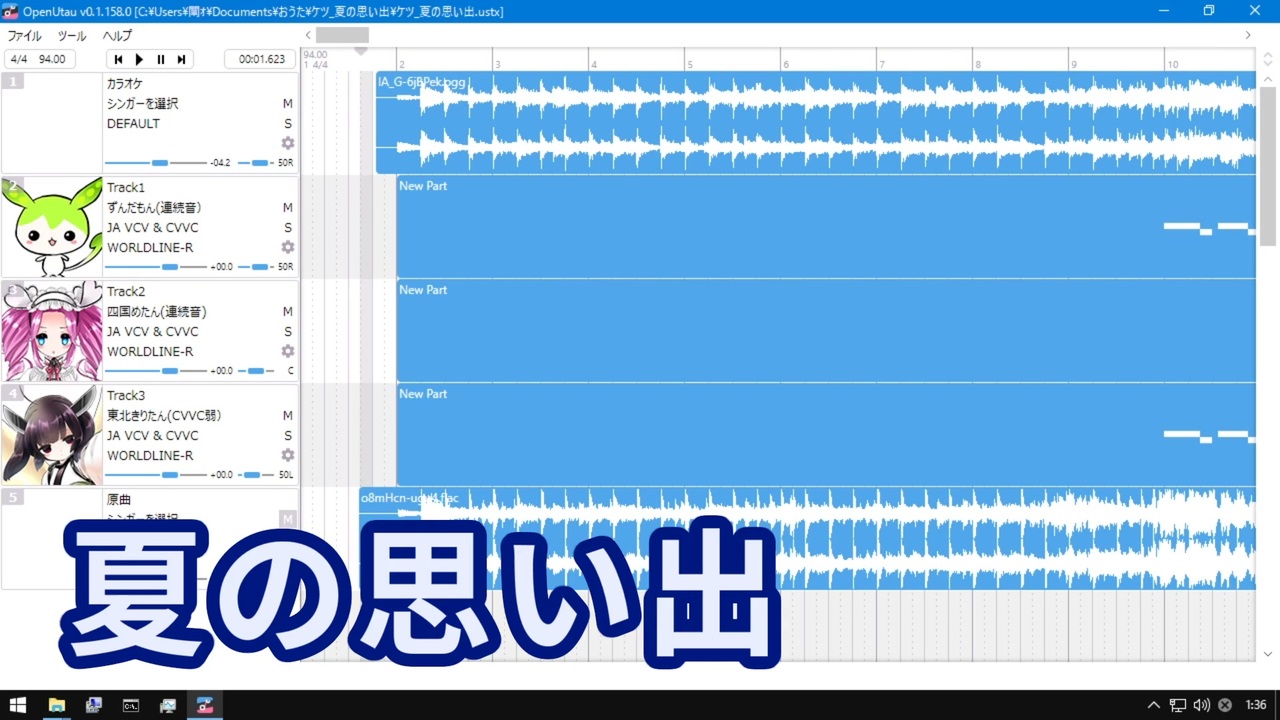Mute Track1 with its M button
1280x720 pixels.
pos(288,207)
